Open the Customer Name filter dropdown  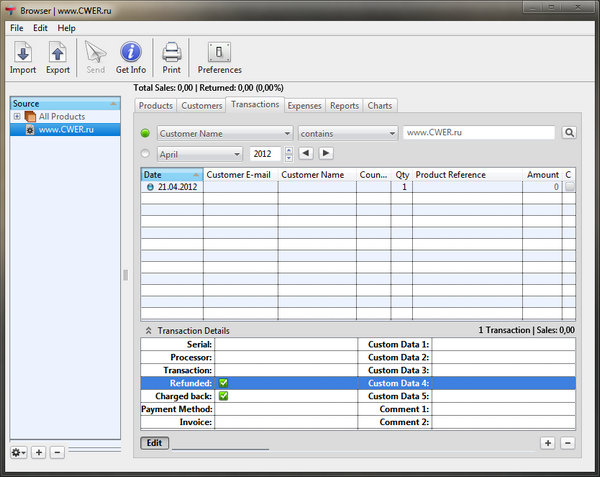[x=224, y=133]
